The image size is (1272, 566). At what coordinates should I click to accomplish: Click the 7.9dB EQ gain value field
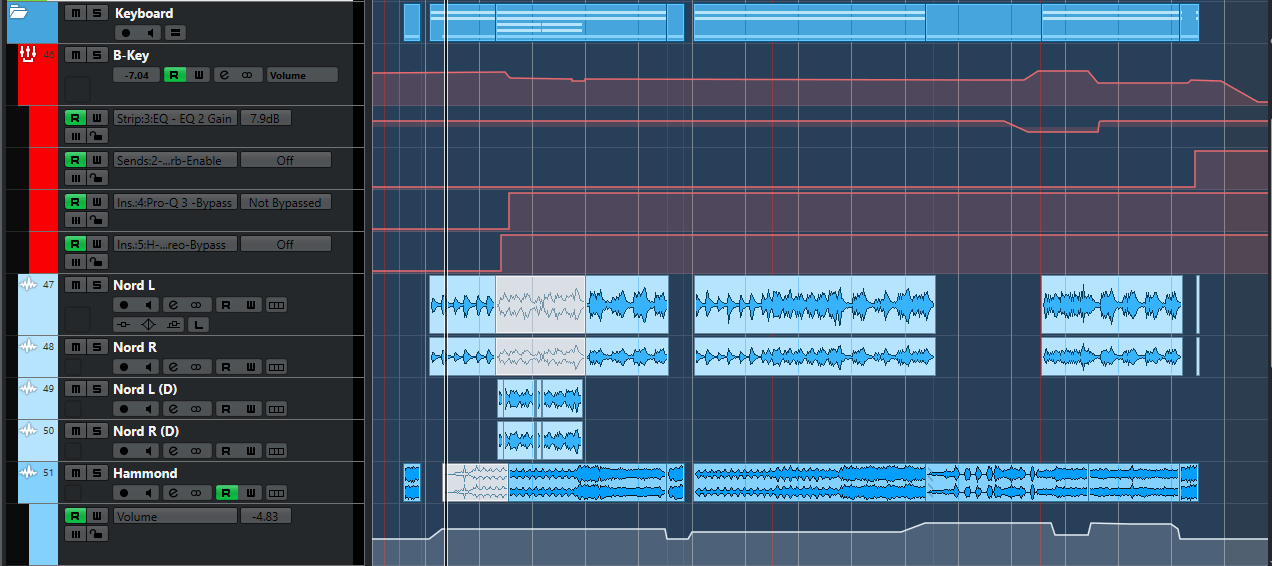265,118
